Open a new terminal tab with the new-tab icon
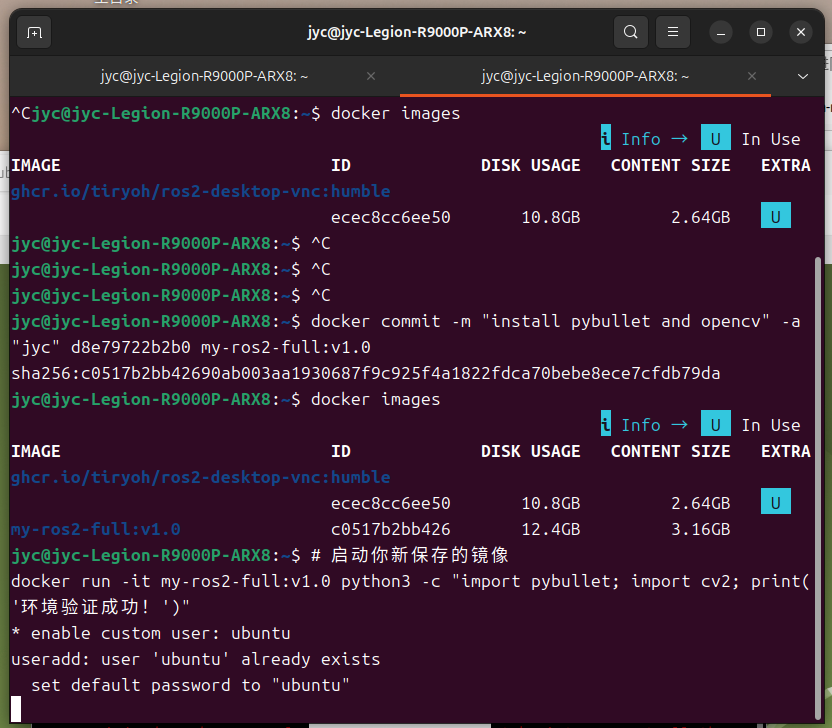This screenshot has width=832, height=728. (34, 33)
